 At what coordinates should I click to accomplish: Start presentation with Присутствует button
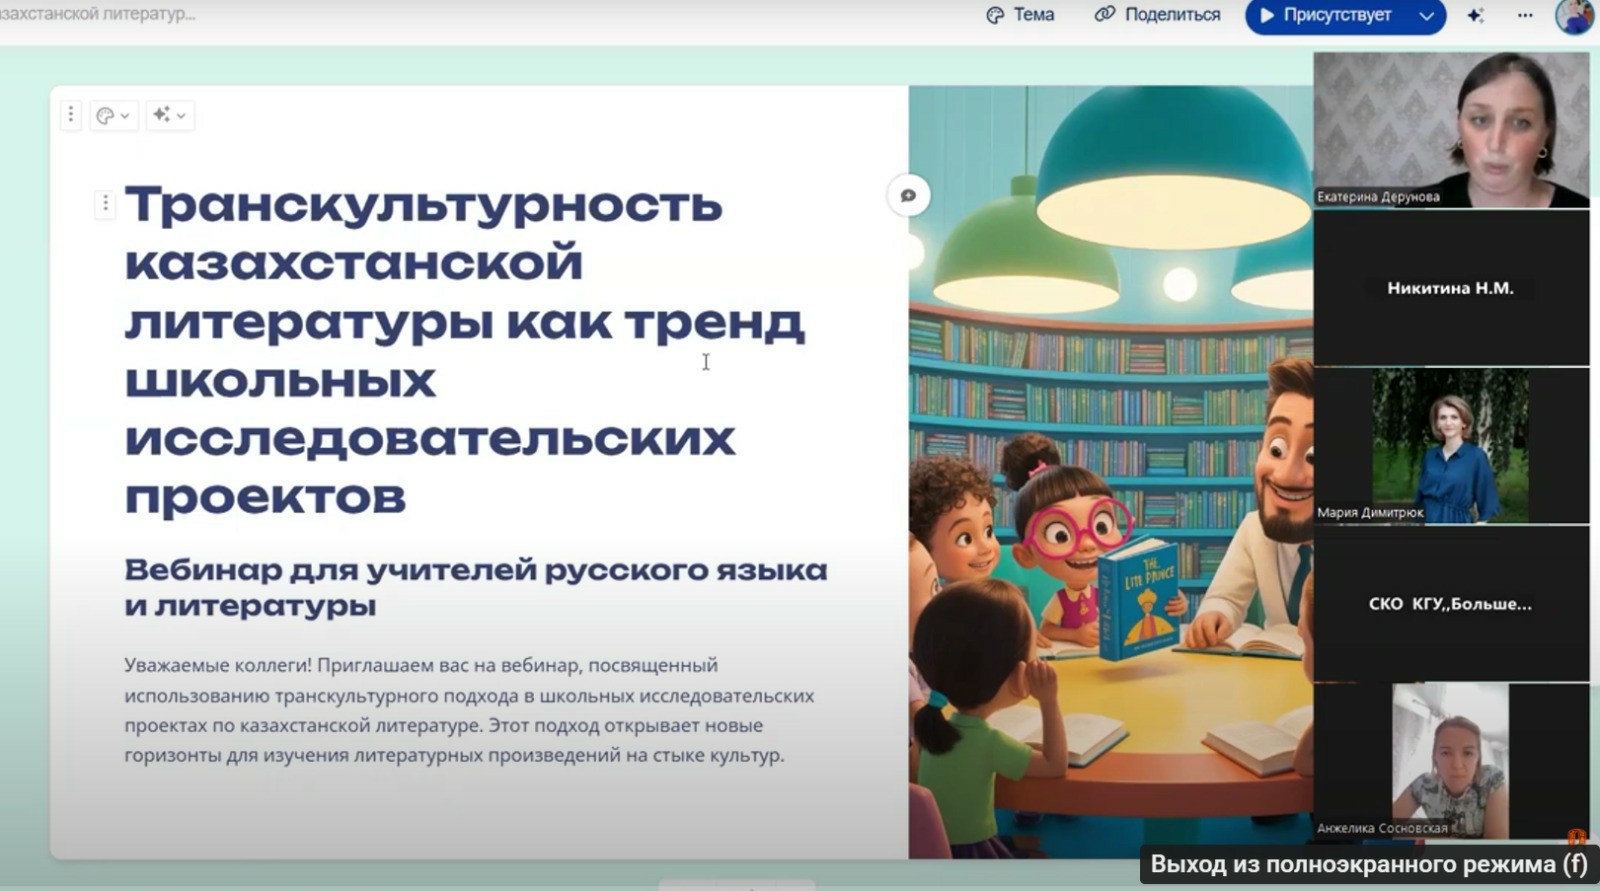[x=1326, y=15]
